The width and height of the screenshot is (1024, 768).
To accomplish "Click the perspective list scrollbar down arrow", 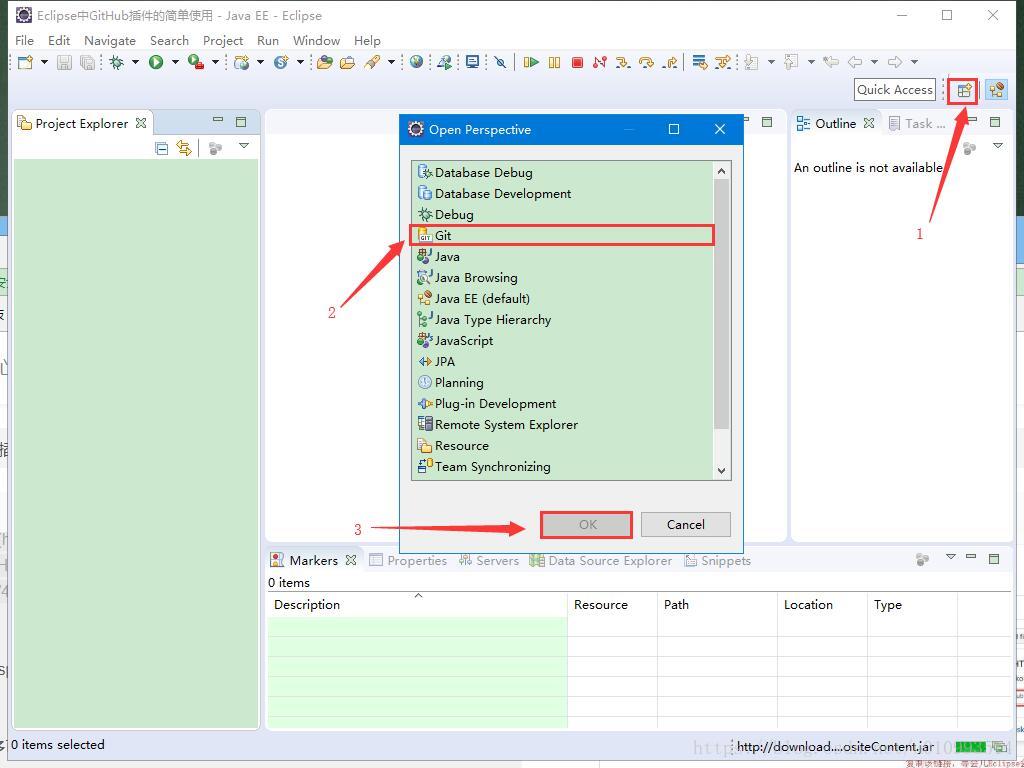I will pyautogui.click(x=722, y=470).
